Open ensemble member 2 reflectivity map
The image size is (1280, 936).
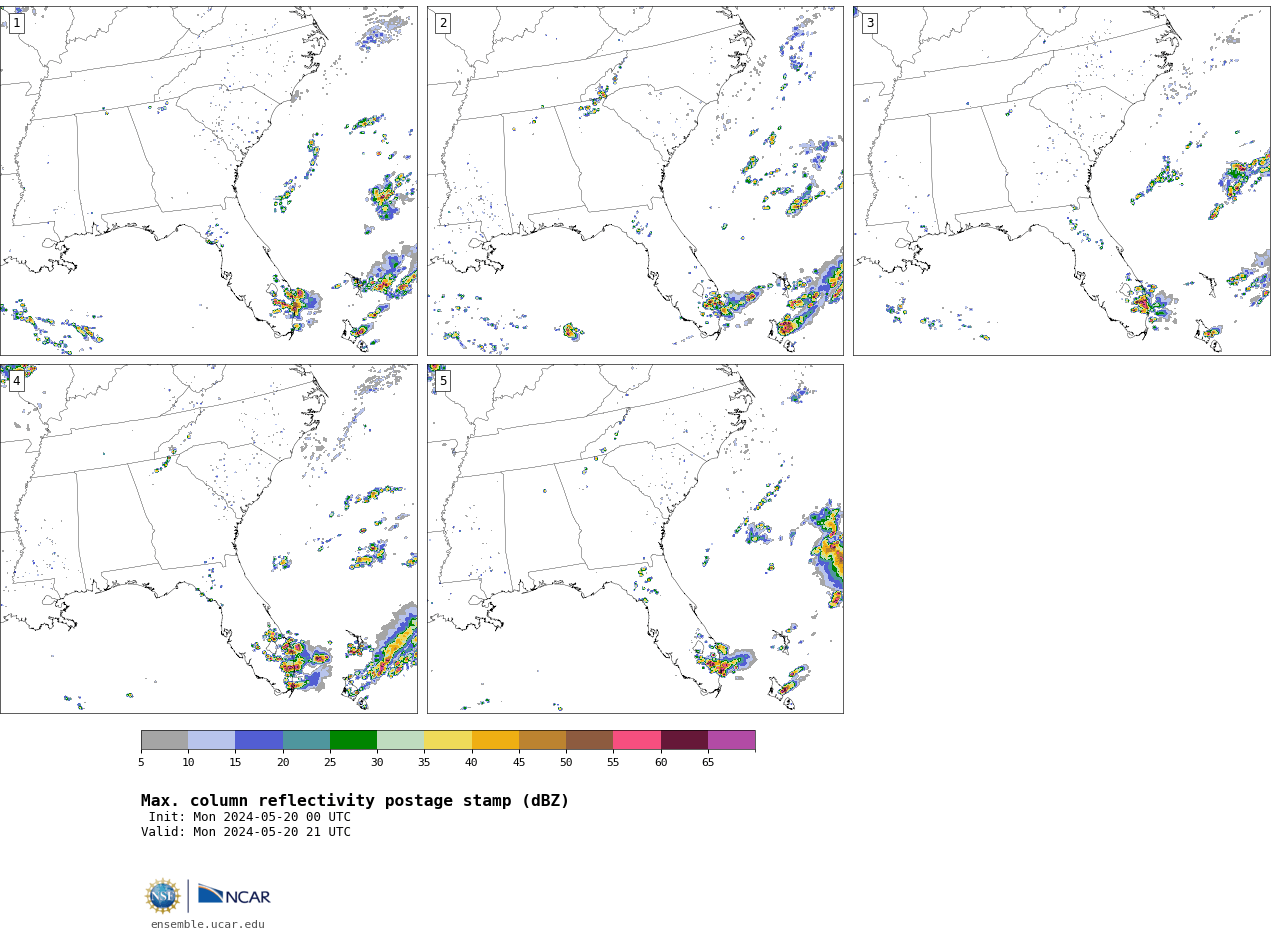635,181
